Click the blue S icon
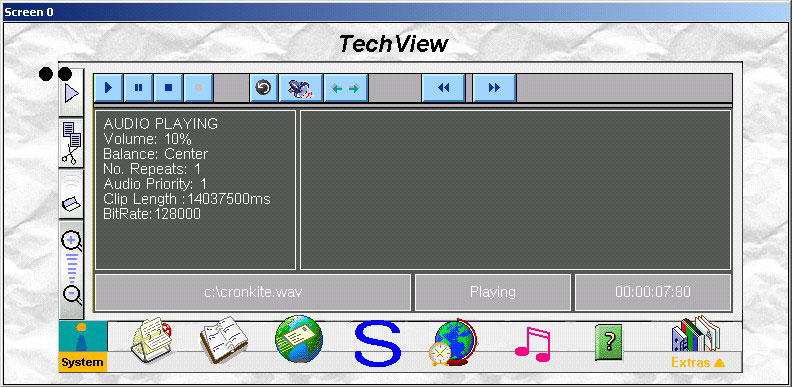This screenshot has height=387, width=792. click(x=377, y=343)
